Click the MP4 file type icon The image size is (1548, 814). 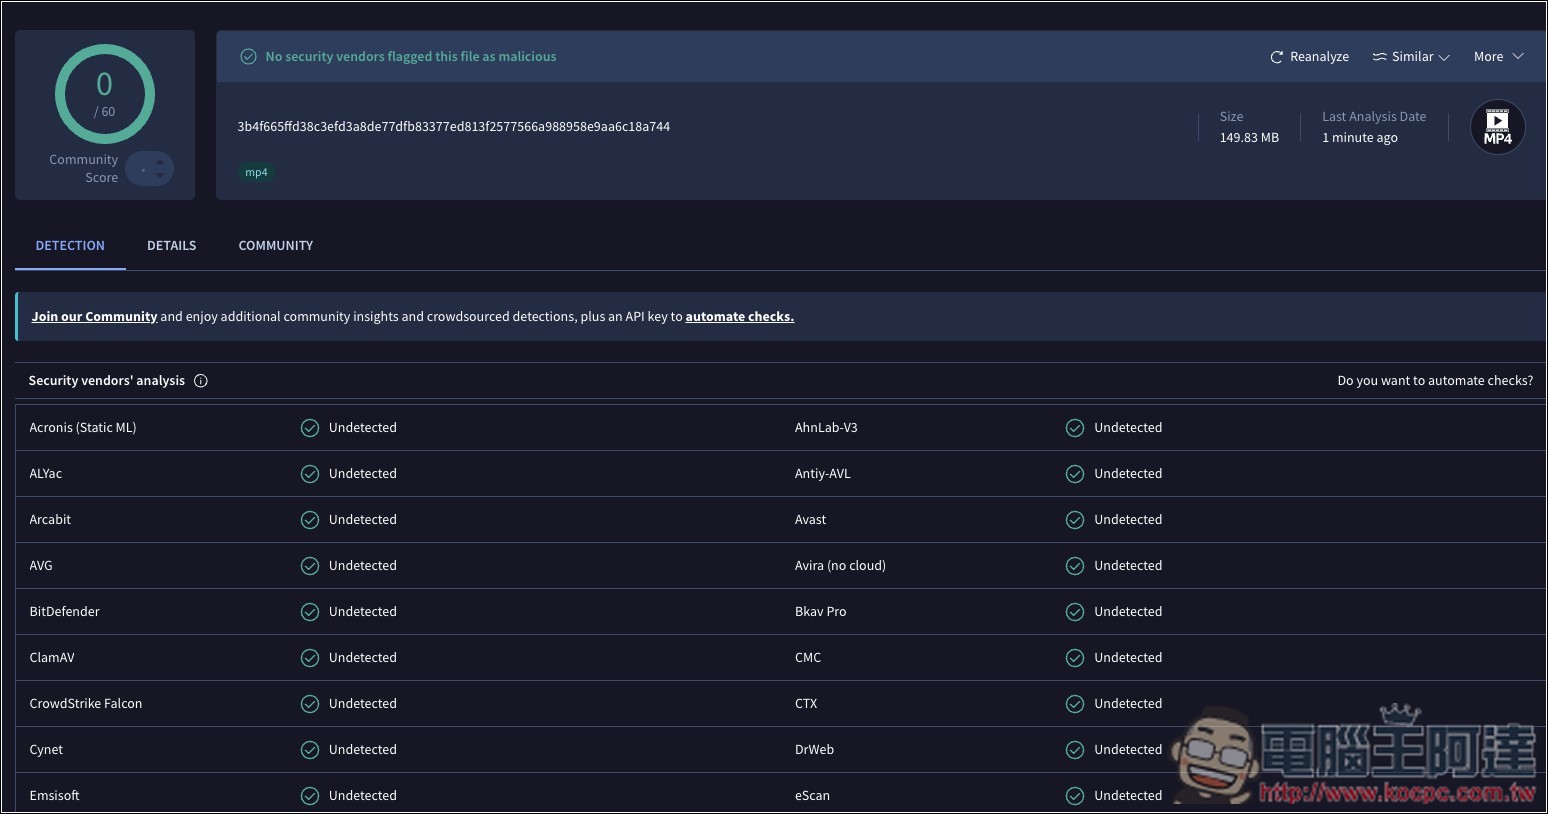[x=1497, y=127]
